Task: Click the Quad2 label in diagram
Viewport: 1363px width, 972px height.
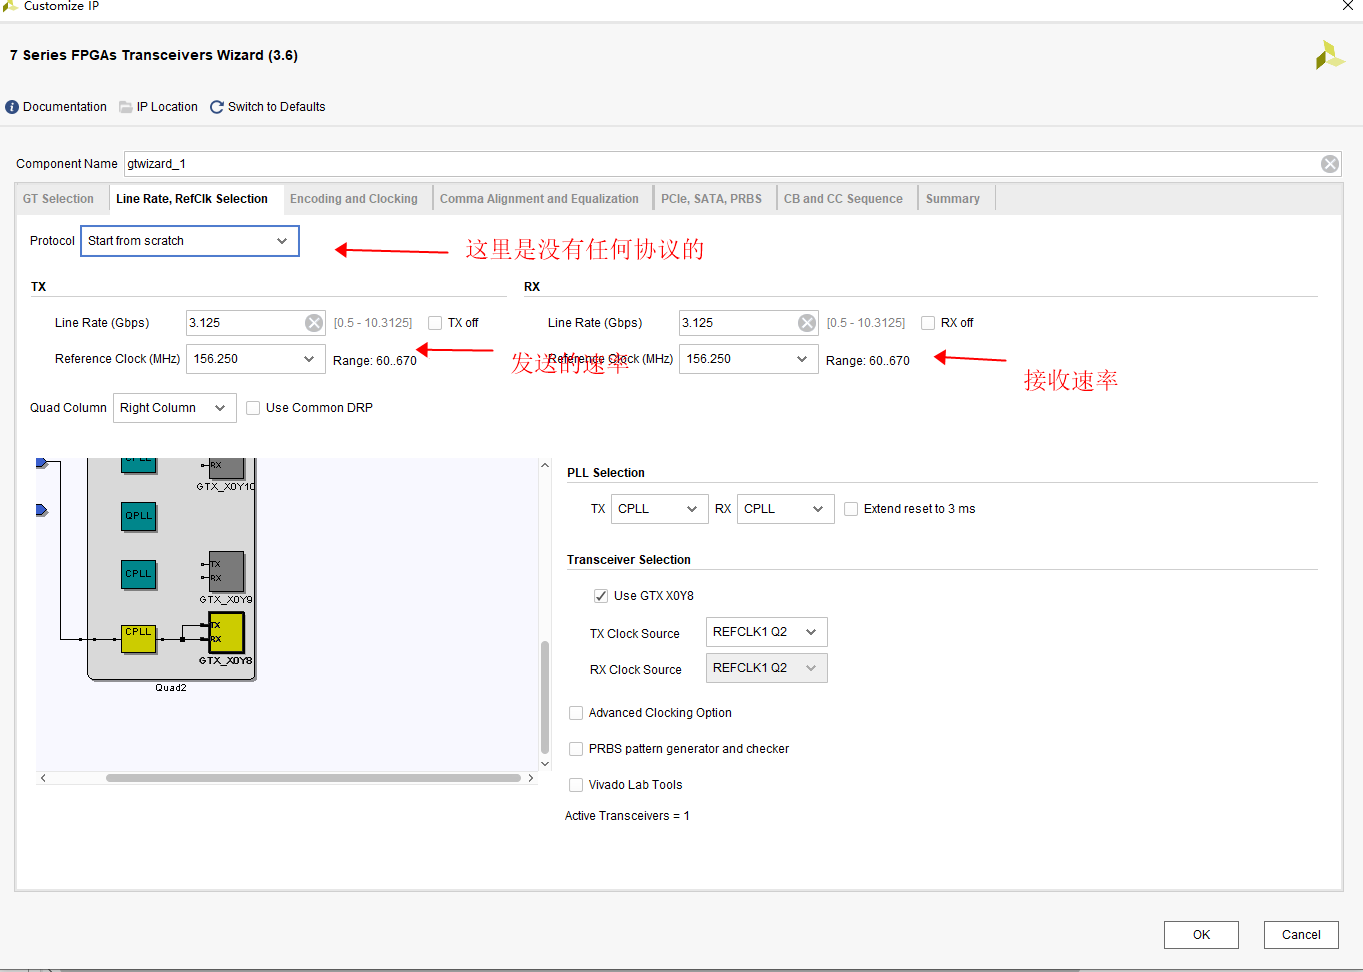Action: (171, 688)
